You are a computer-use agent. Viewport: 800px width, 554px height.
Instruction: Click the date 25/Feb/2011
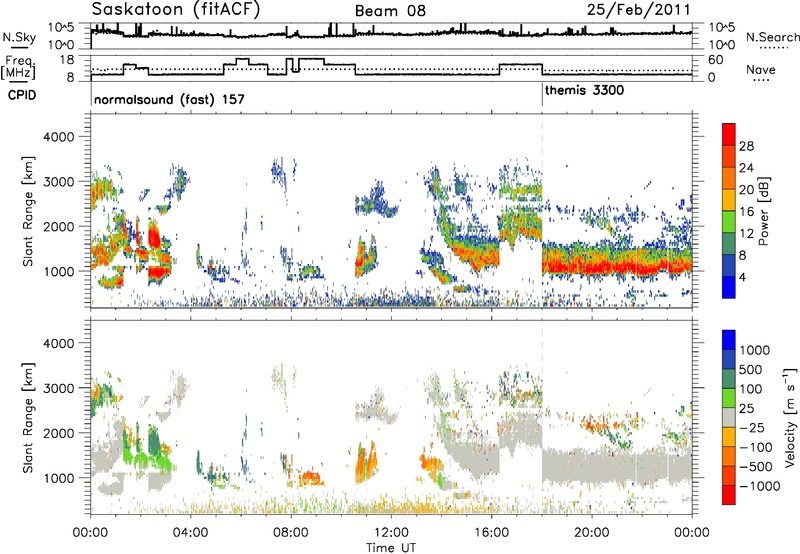pos(638,10)
